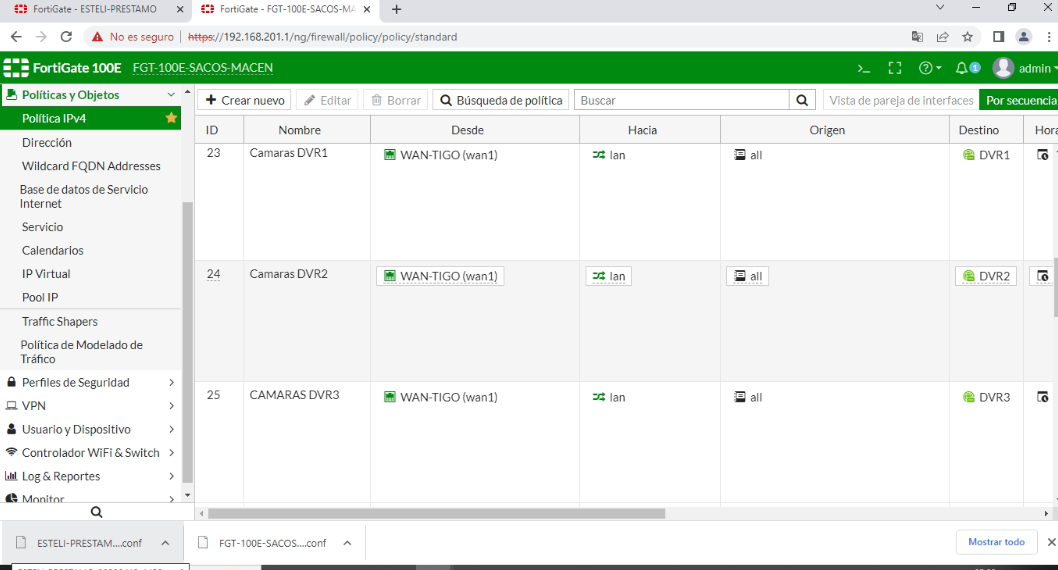Click the favorite star on Política IPv4
Image resolution: width=1058 pixels, height=570 pixels.
pyautogui.click(x=171, y=118)
